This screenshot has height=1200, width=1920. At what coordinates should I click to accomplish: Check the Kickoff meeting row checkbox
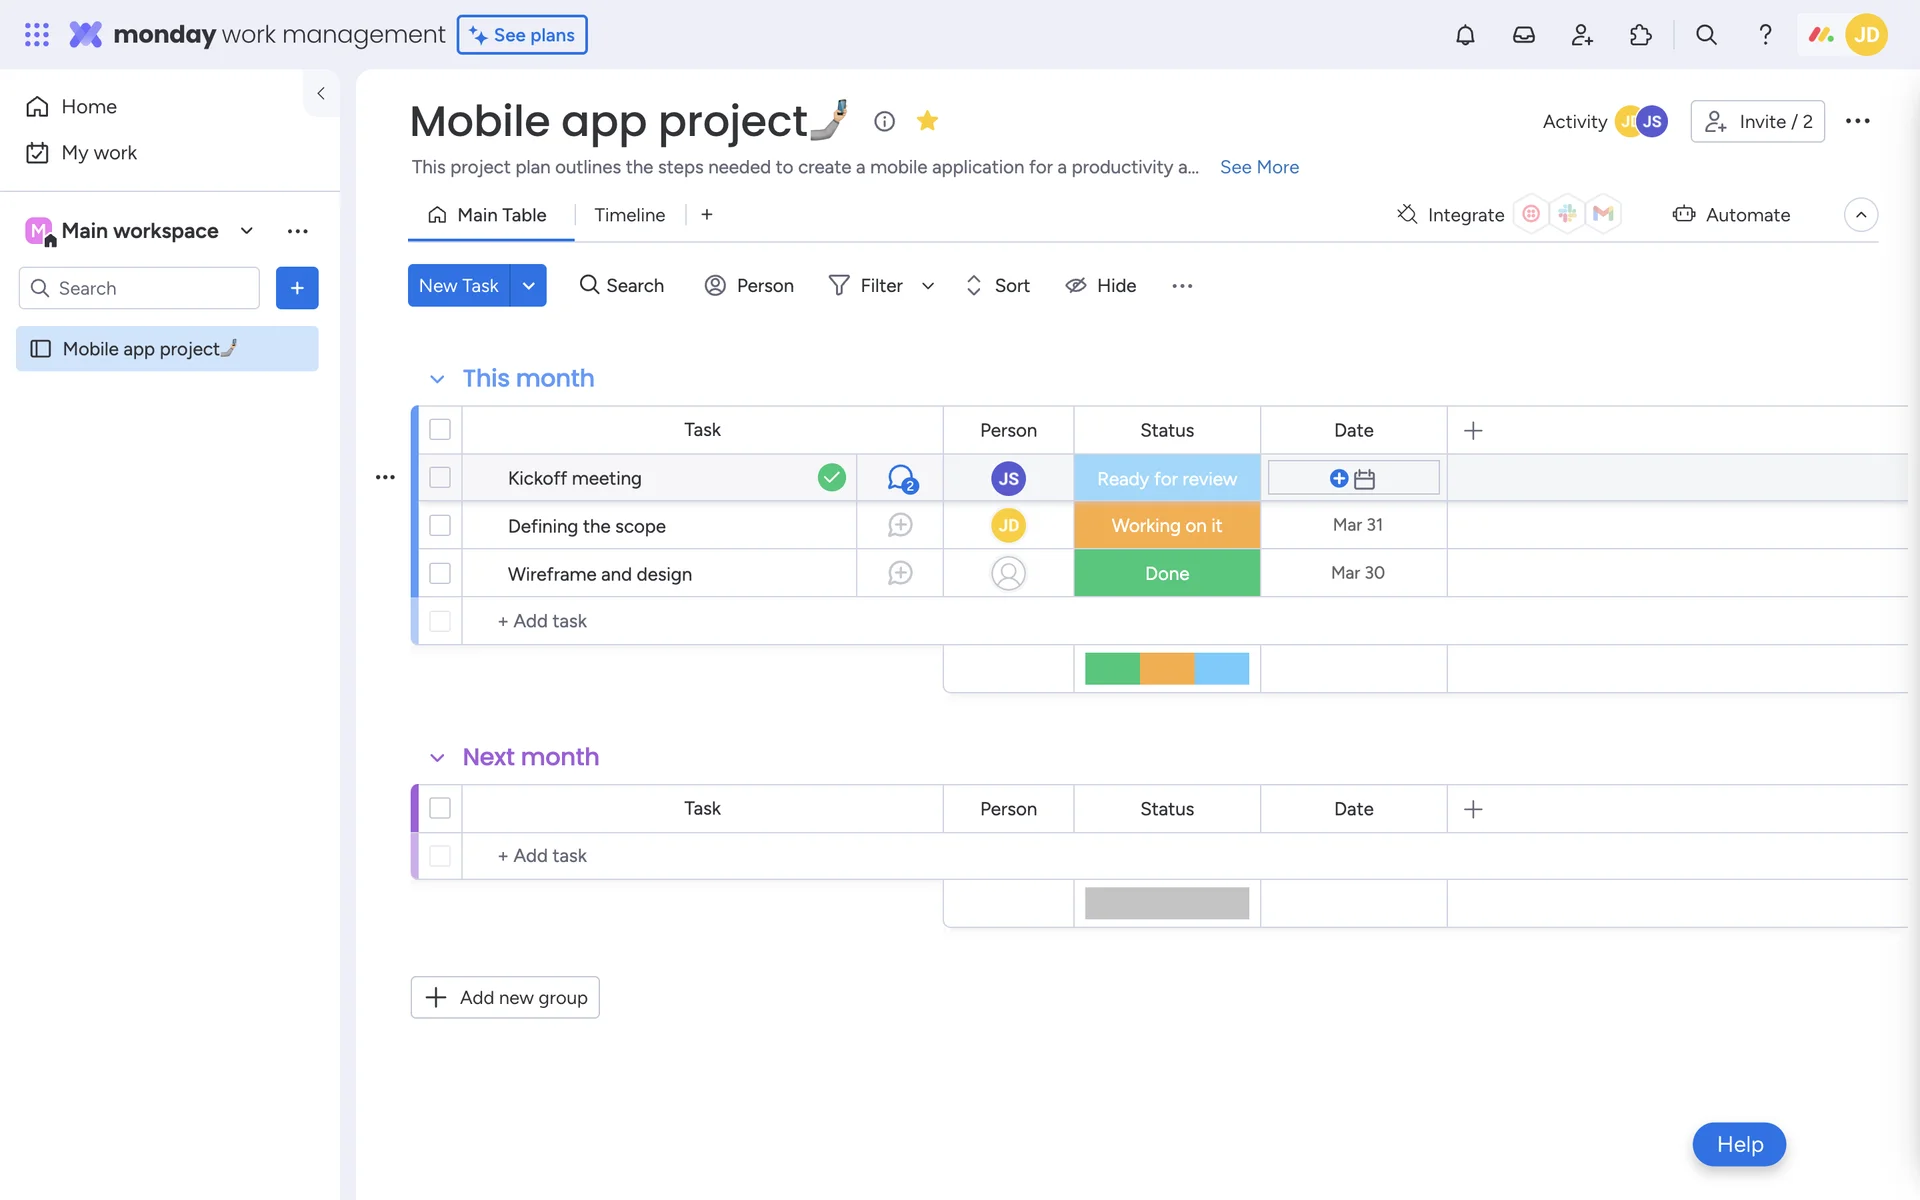[x=440, y=478]
